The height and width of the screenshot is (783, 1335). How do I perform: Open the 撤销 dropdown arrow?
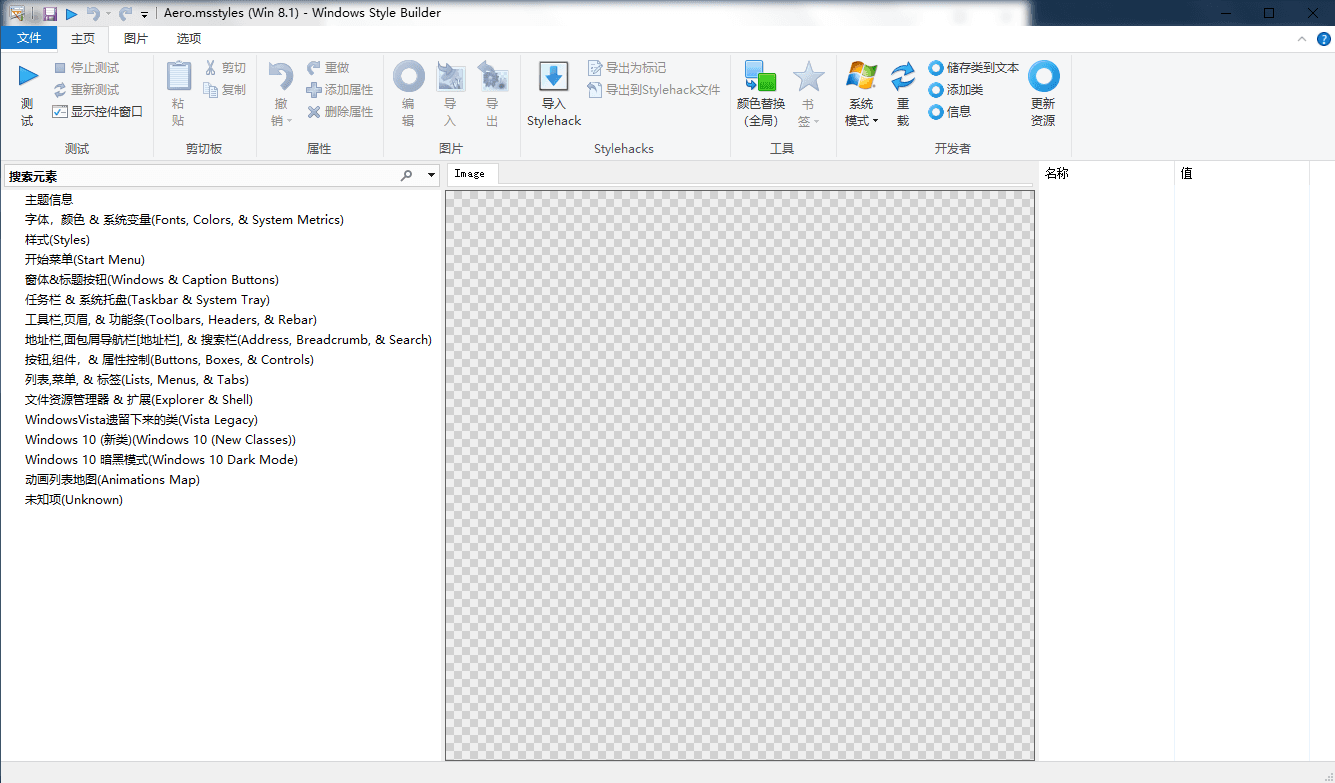pos(289,122)
